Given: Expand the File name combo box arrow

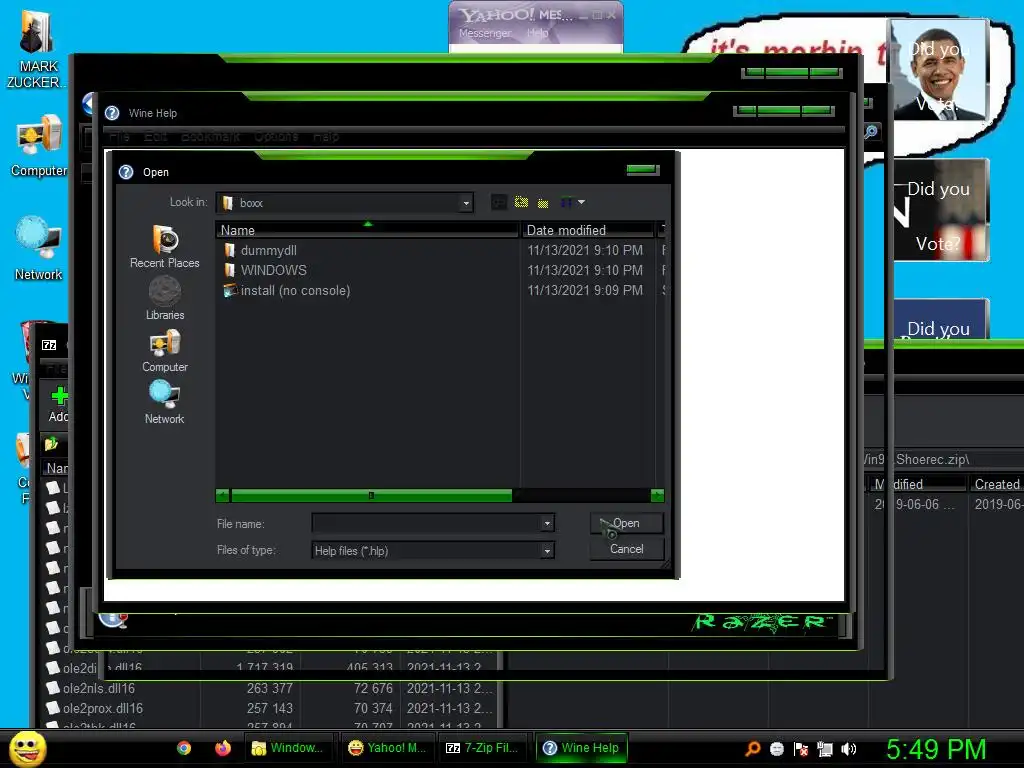Looking at the screenshot, I should click(547, 523).
